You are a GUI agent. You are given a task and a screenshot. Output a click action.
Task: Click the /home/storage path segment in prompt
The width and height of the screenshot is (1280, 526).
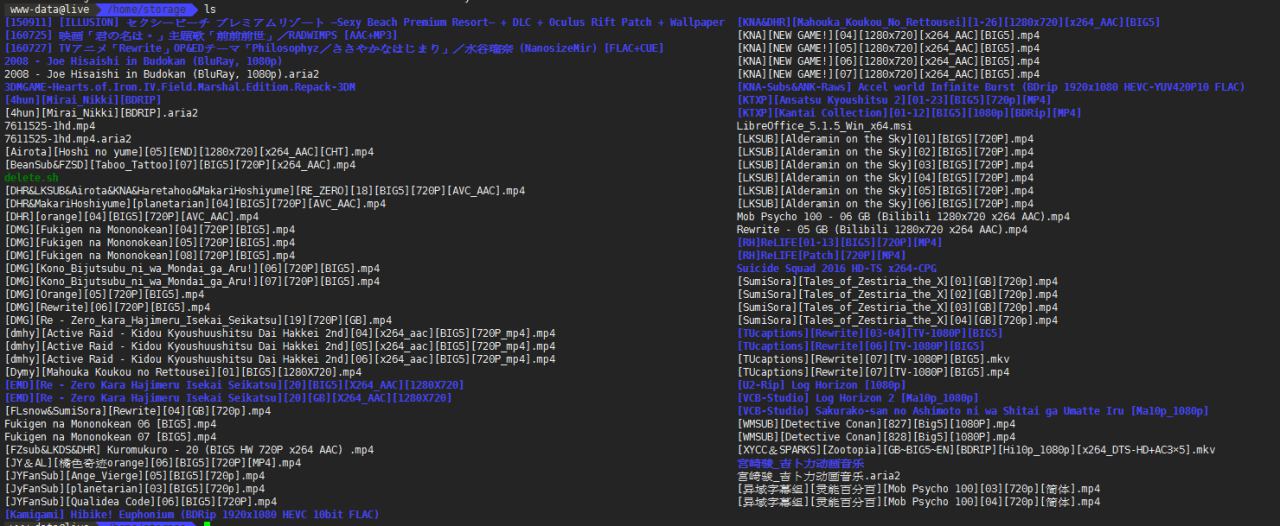[x=144, y=8]
